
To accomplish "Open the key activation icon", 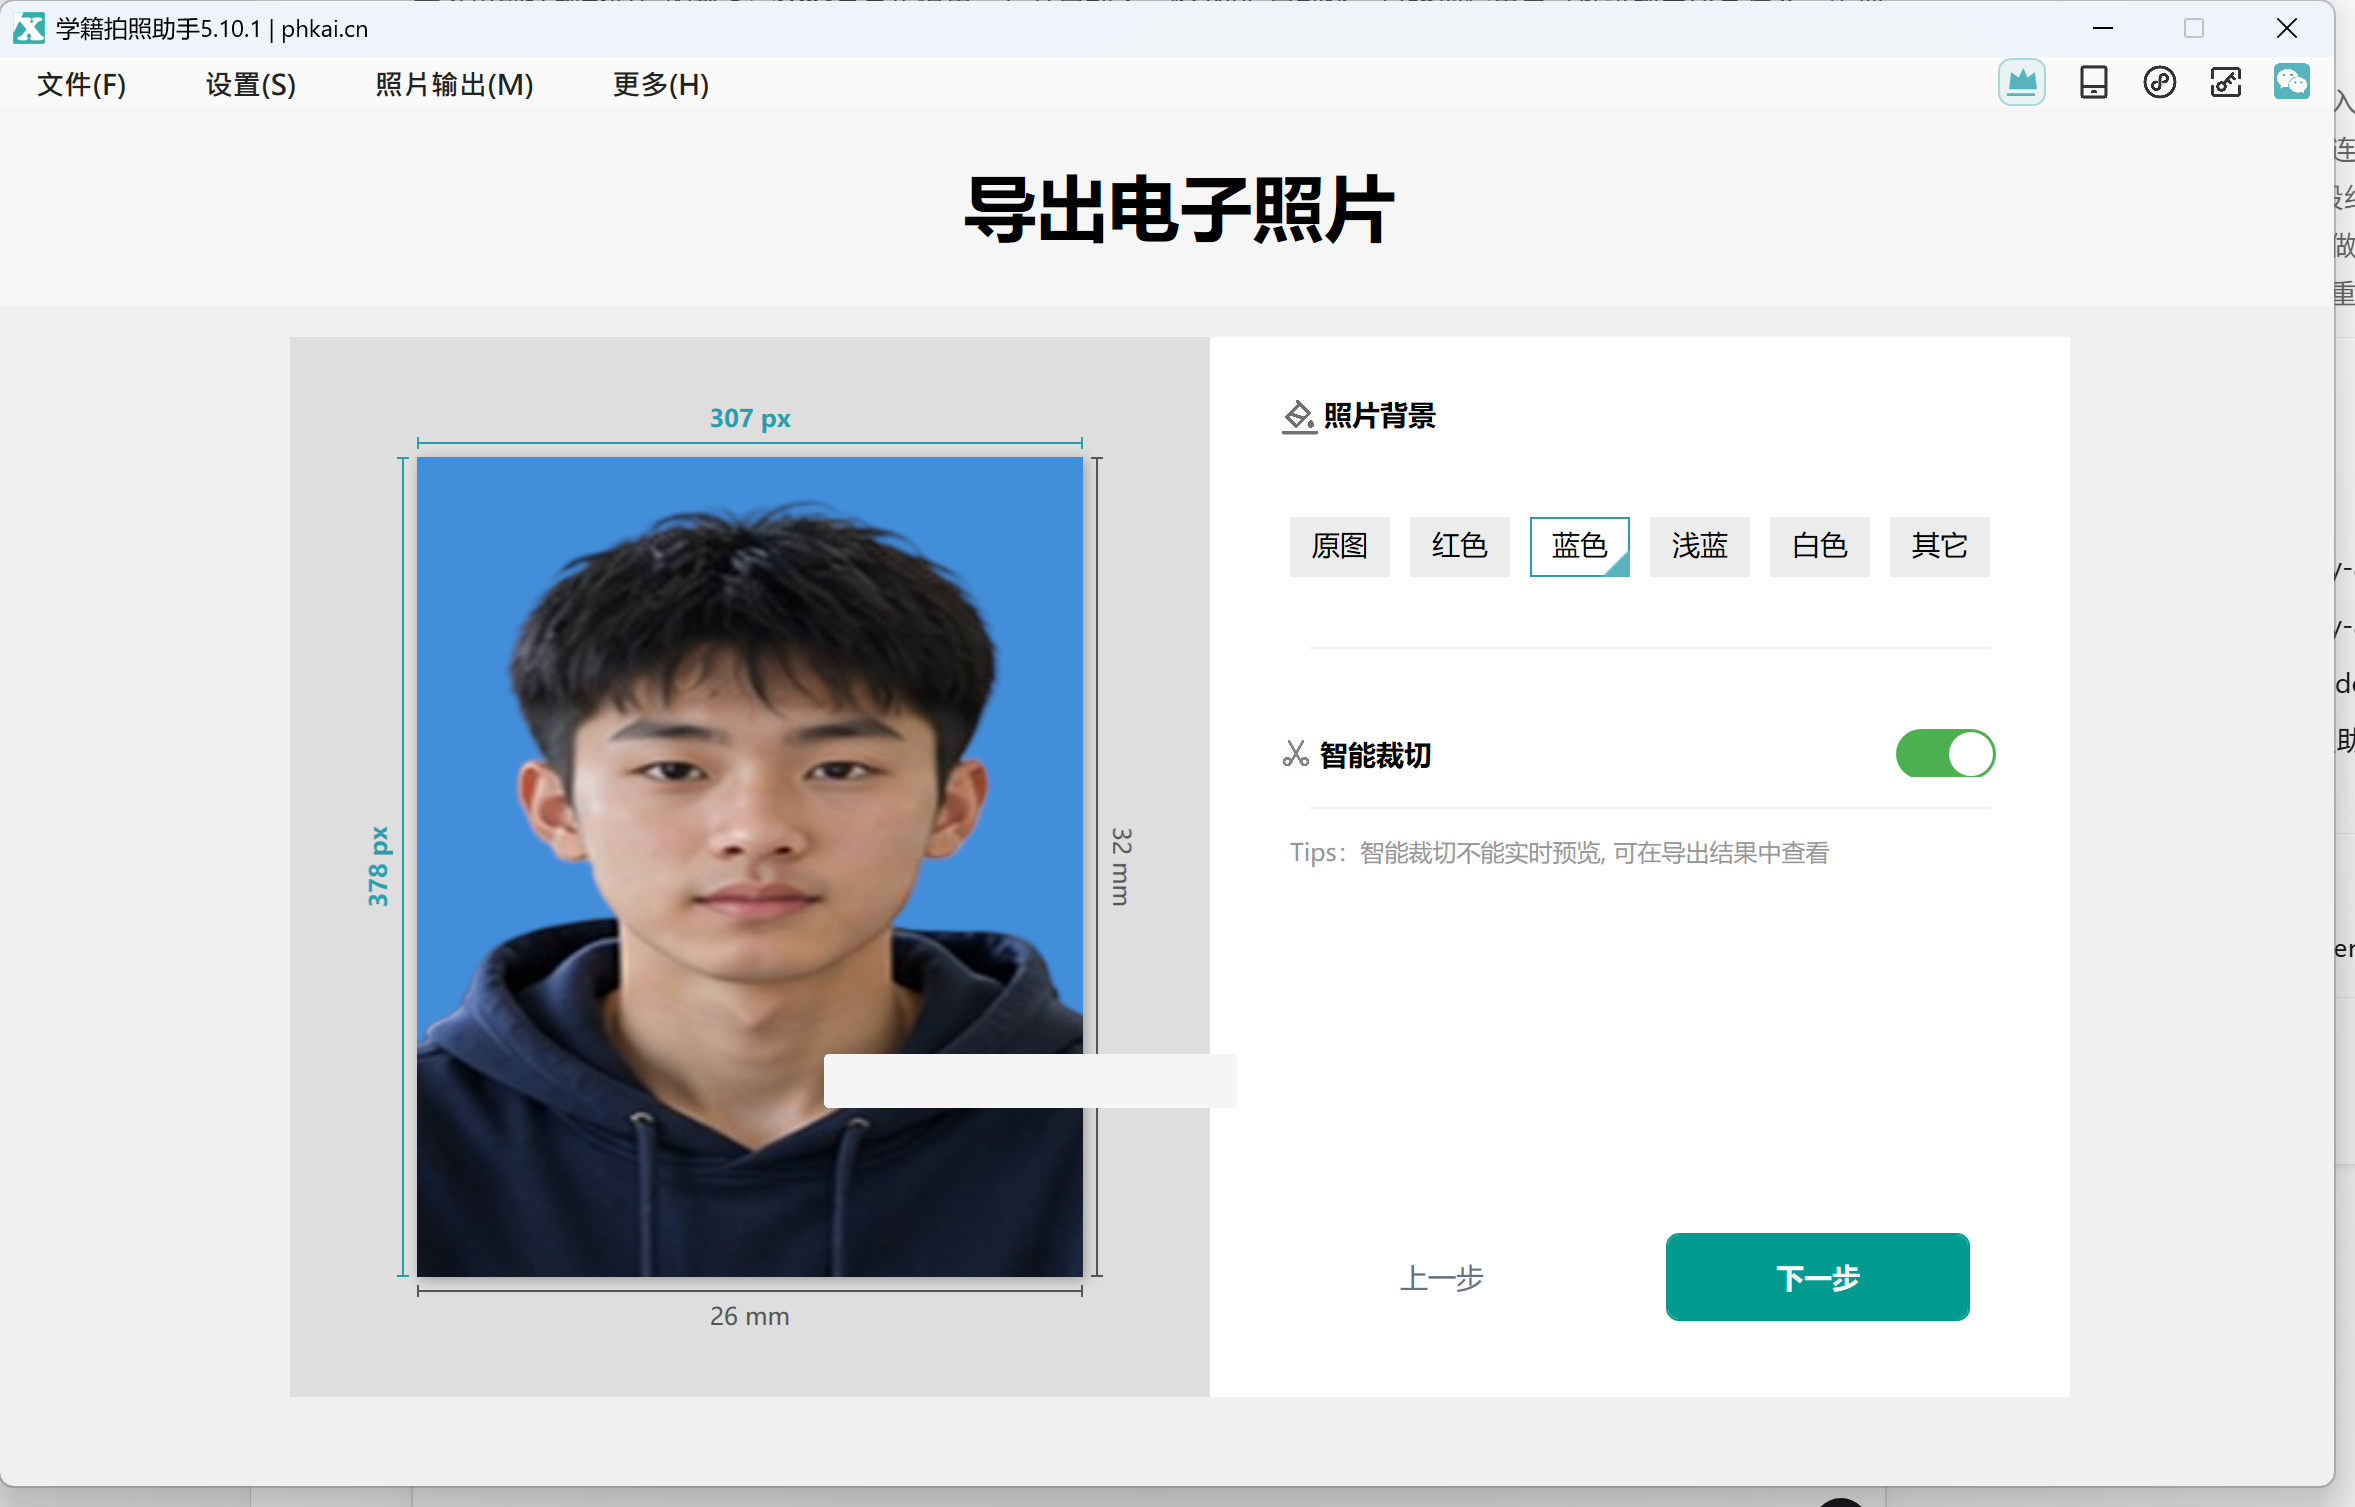I will [2225, 82].
